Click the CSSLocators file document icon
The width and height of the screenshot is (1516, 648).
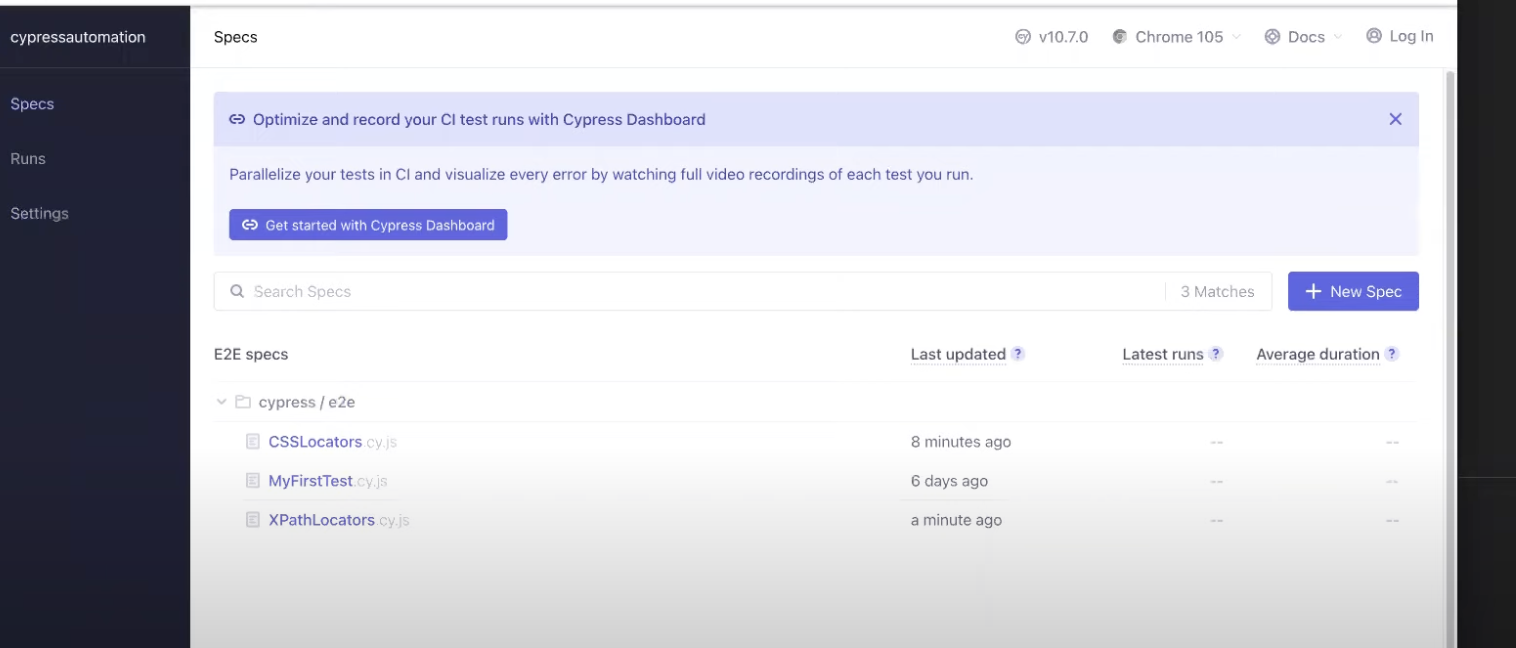pos(253,442)
